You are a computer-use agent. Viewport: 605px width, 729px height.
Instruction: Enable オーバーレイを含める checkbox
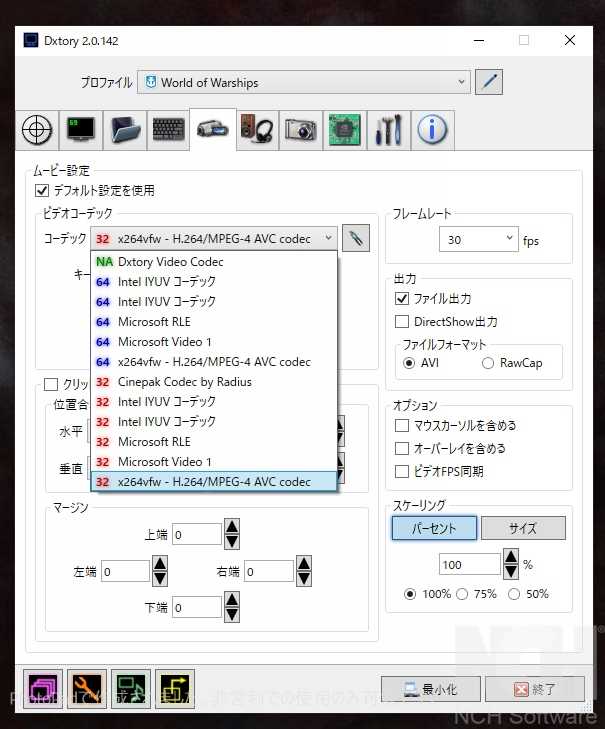402,449
